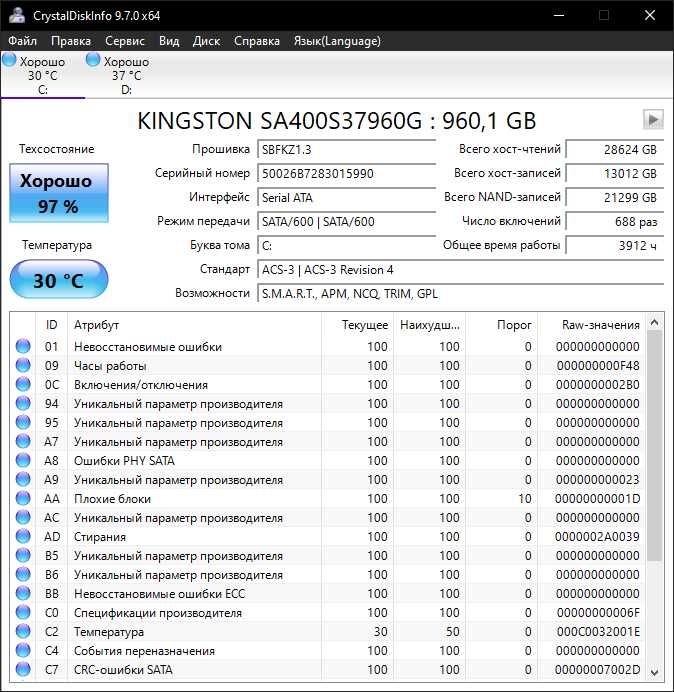
Task: Click raw value 0000002A0039 in Стирания row
Action: pos(597,537)
